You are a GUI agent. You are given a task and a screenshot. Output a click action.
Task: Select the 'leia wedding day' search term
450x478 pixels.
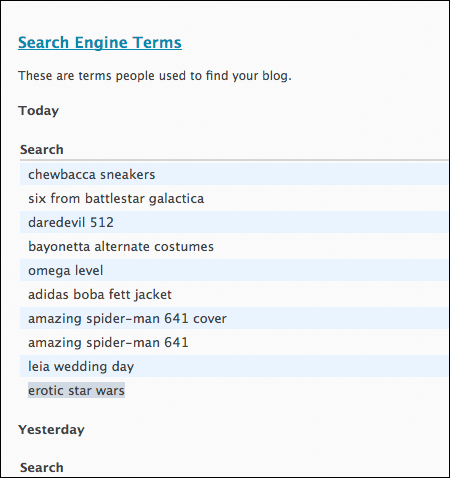(81, 366)
